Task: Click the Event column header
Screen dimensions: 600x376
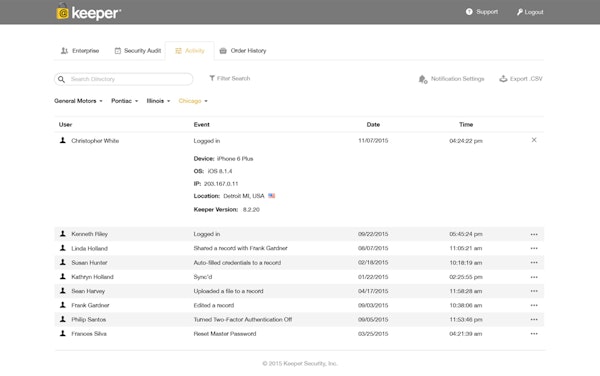Action: pos(202,125)
